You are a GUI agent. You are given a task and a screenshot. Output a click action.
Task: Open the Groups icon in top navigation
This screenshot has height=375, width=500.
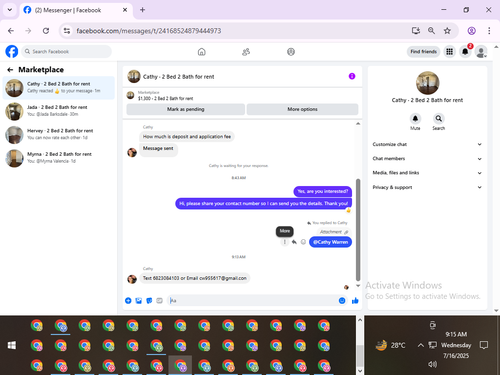point(291,52)
